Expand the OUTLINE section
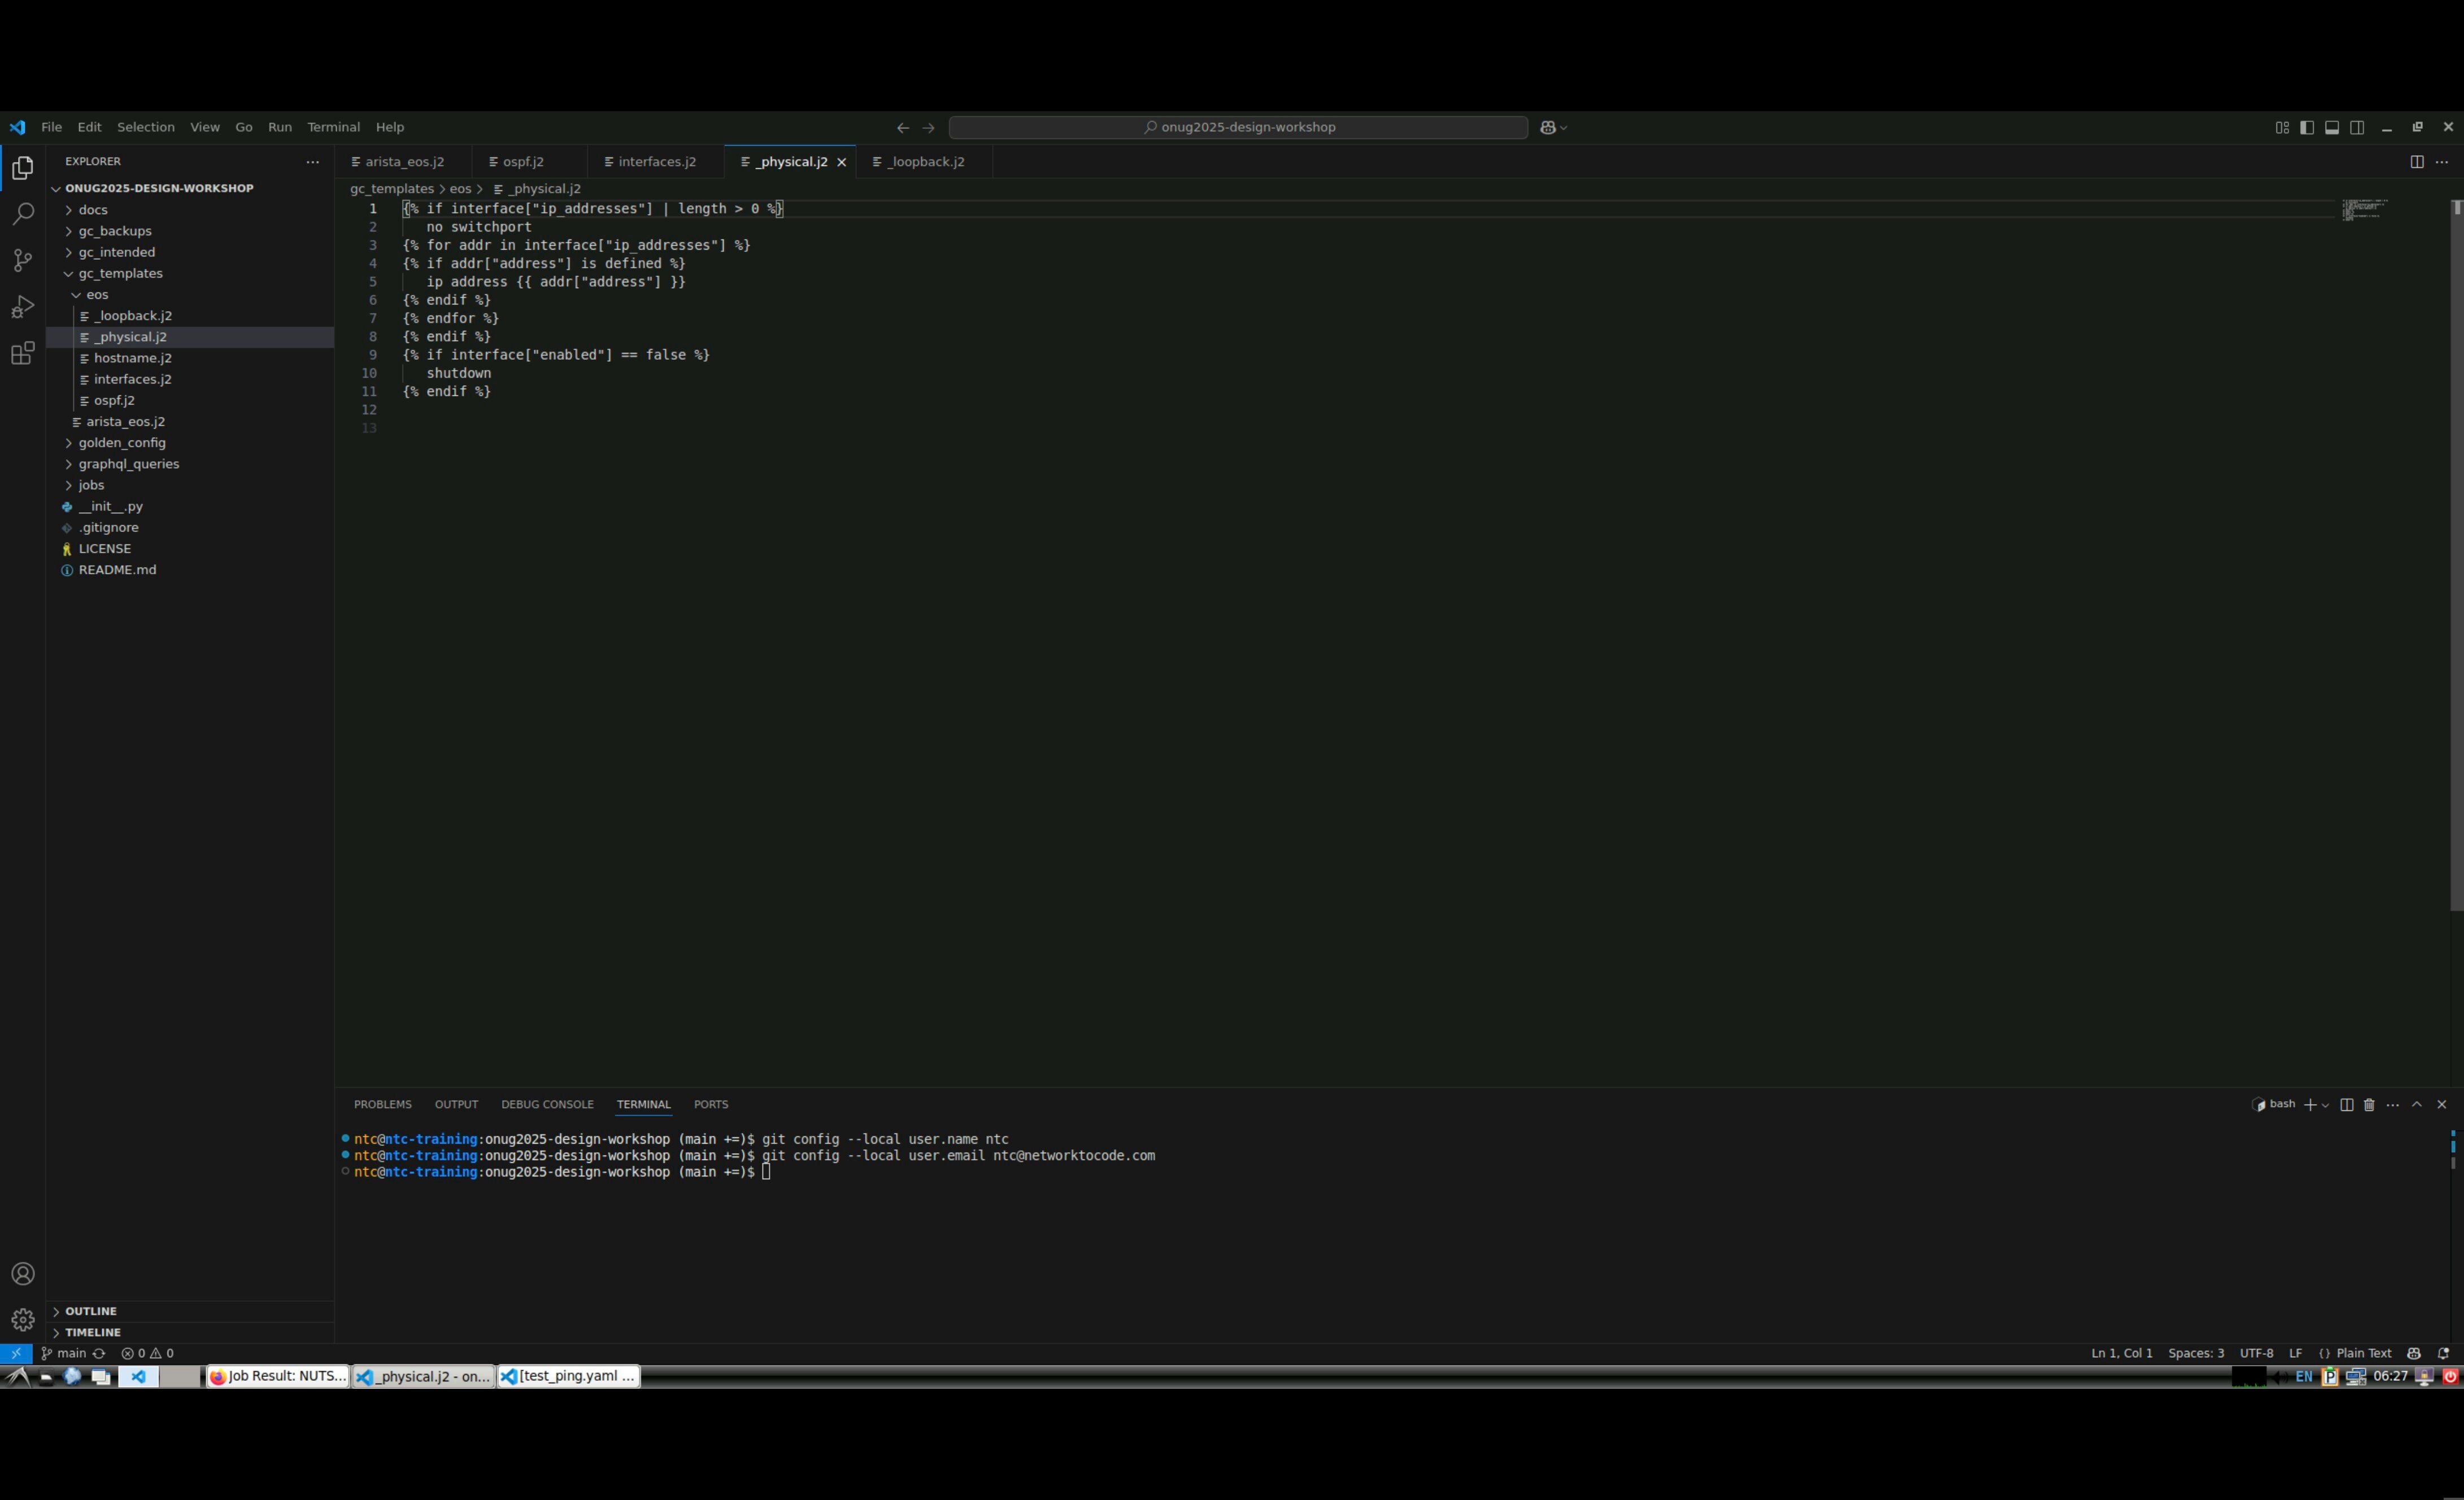 pyautogui.click(x=91, y=1311)
